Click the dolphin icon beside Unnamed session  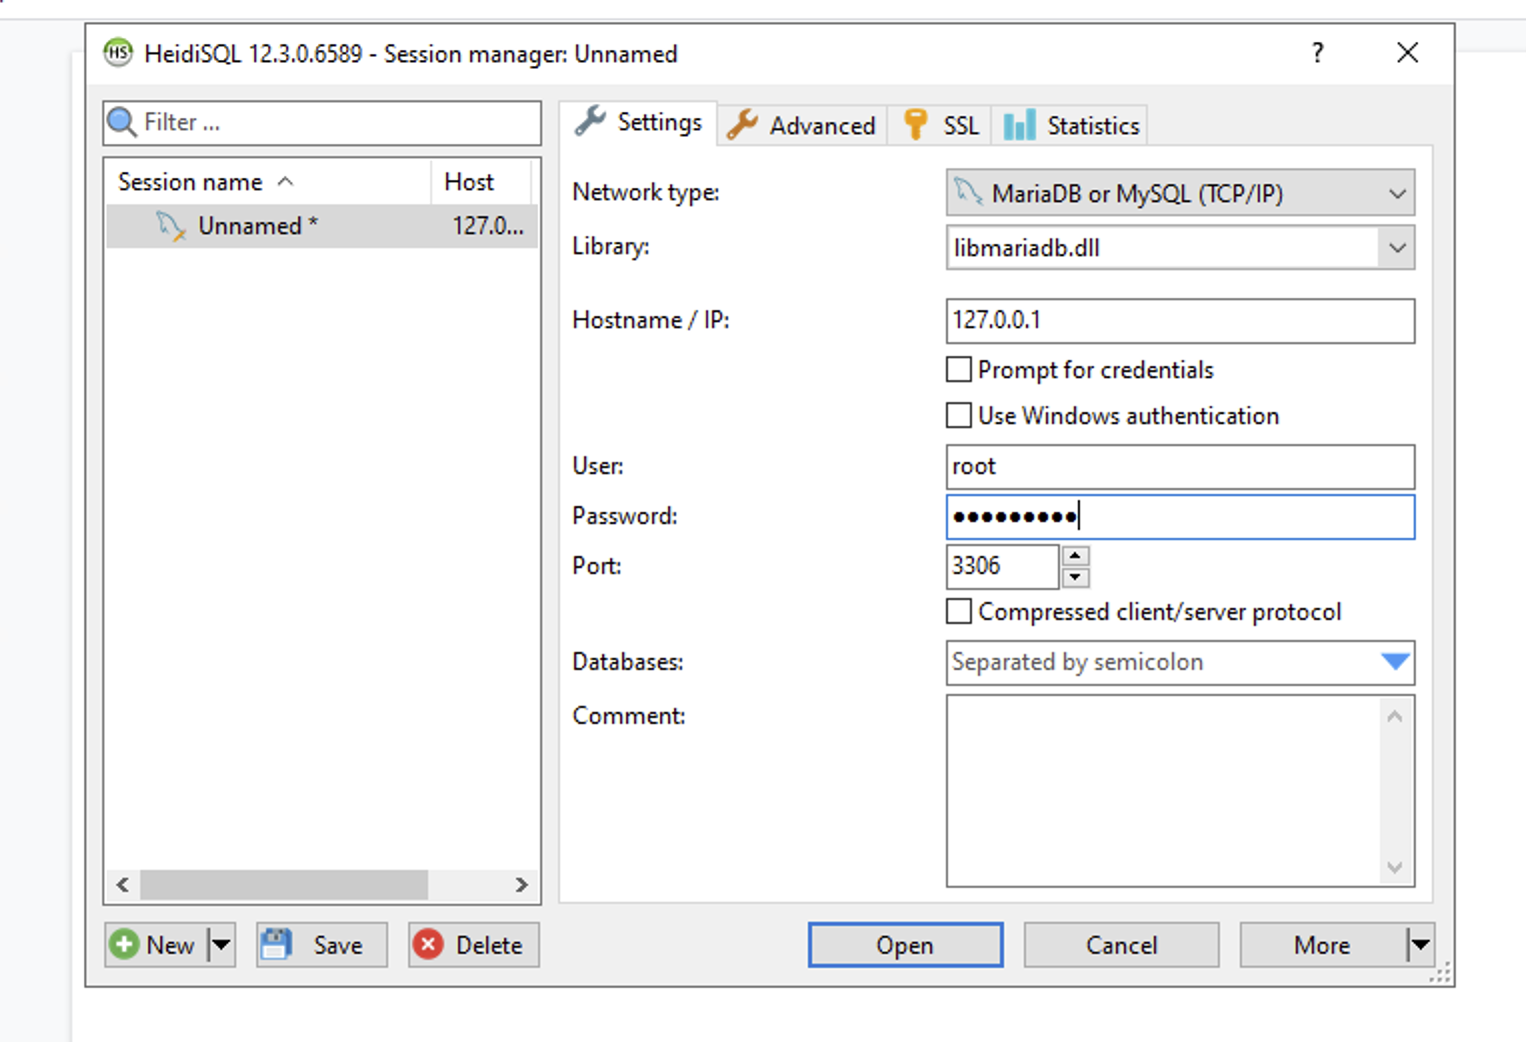click(171, 226)
